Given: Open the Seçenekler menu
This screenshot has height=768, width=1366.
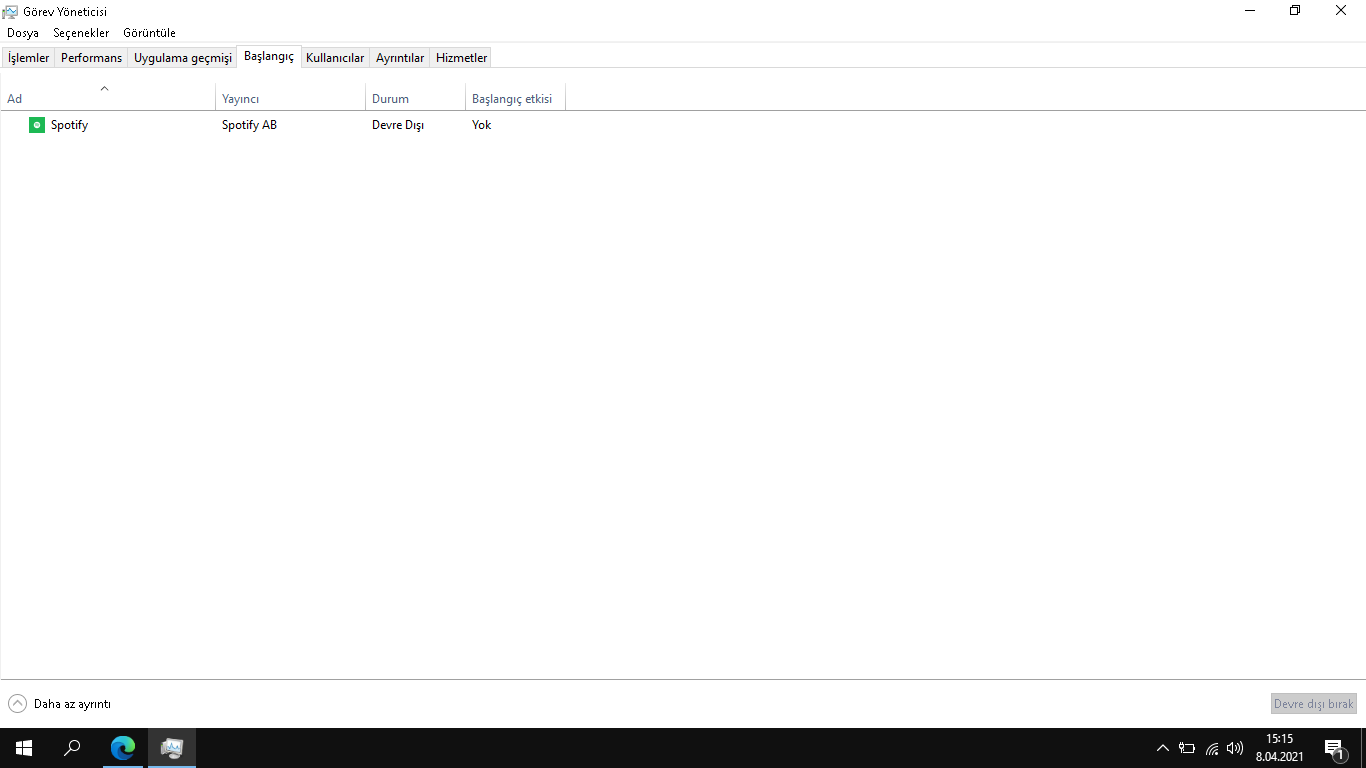Looking at the screenshot, I should click(81, 33).
